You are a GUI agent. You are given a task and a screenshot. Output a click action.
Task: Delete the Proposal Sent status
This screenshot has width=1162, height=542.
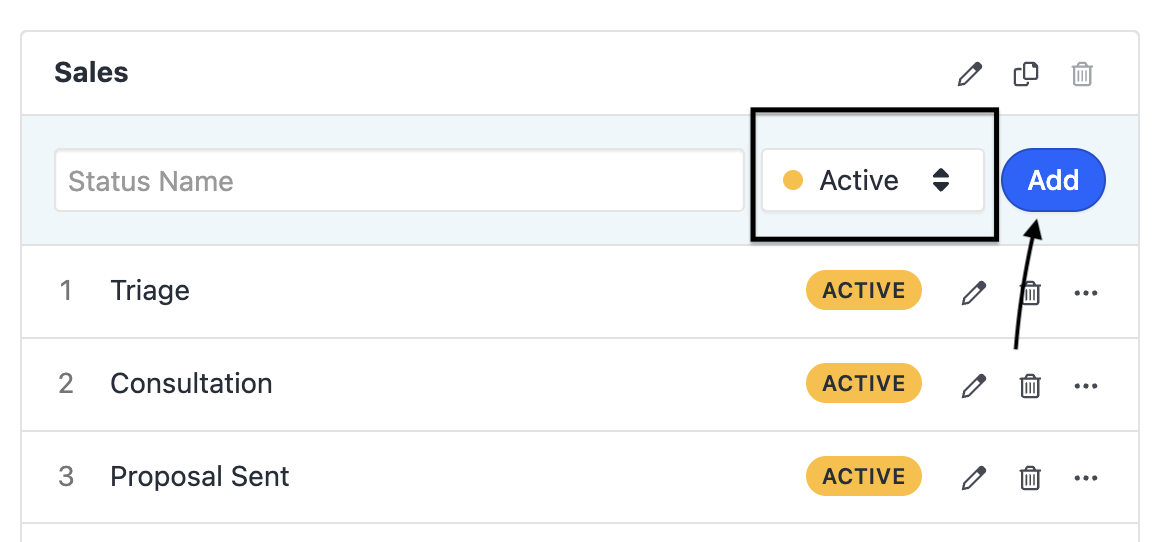[x=1030, y=478]
